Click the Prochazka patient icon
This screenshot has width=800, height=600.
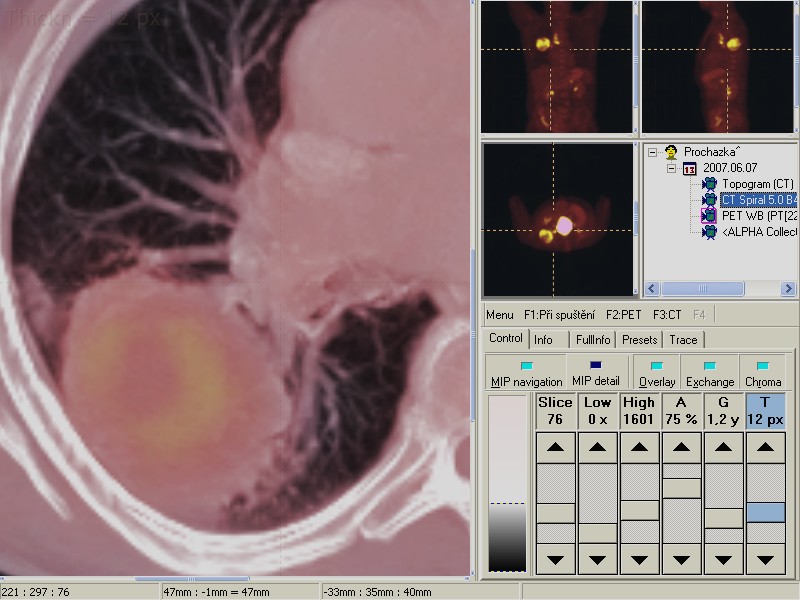(x=671, y=153)
